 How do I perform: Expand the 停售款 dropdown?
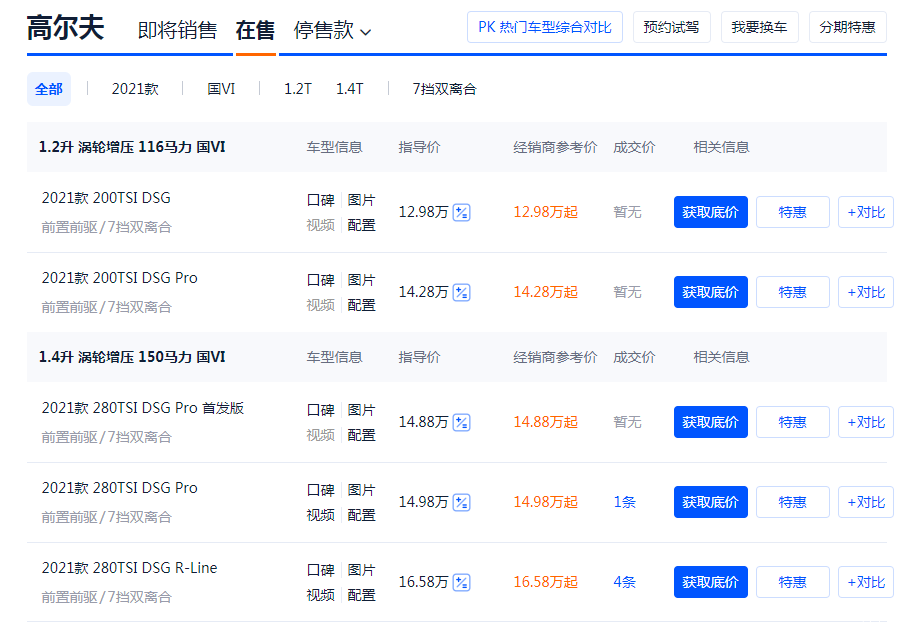coord(332,31)
